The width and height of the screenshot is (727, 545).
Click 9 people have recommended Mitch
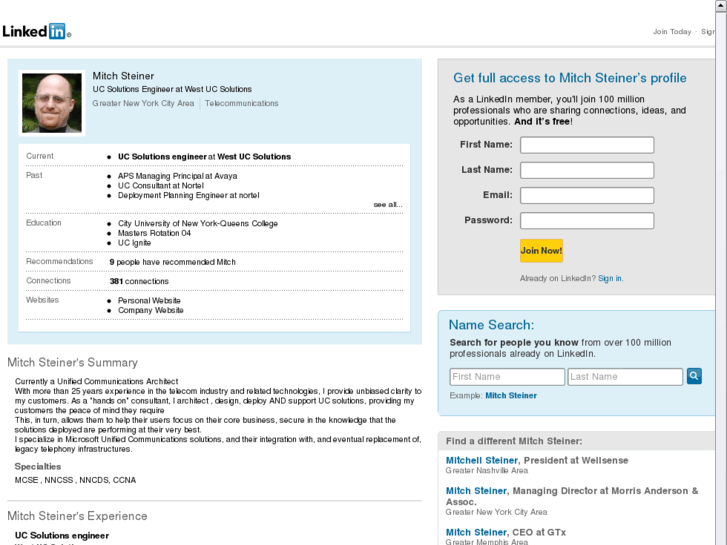pos(172,262)
